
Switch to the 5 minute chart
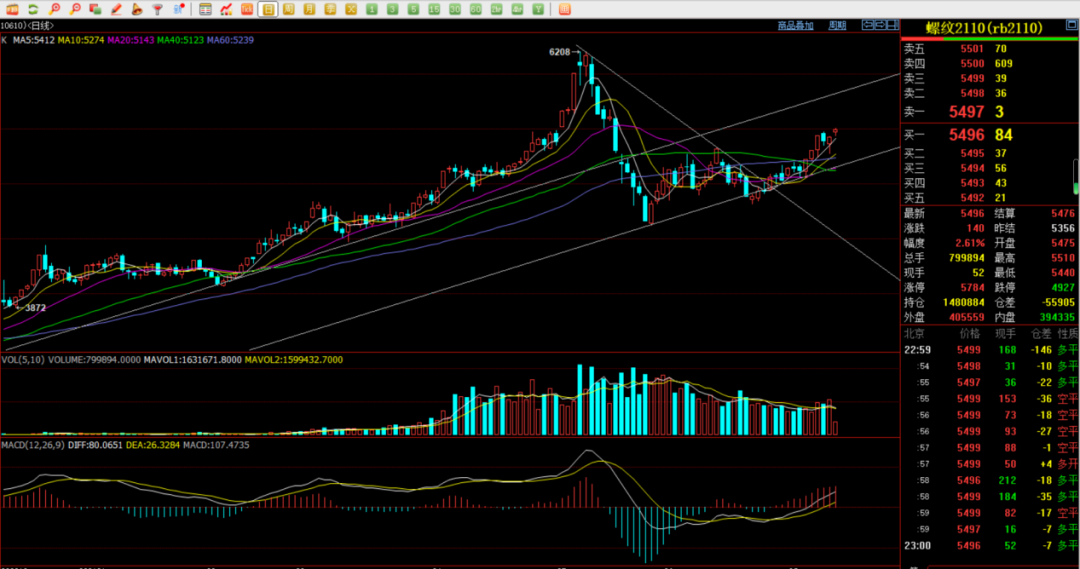click(x=413, y=9)
